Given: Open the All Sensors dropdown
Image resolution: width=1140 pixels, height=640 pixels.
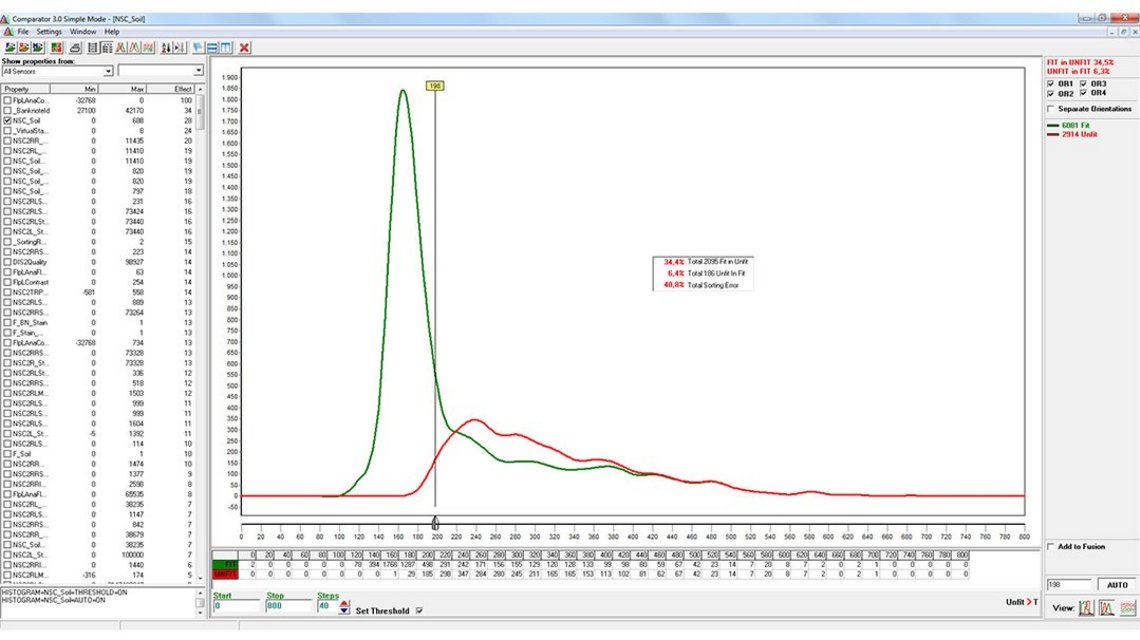Looking at the screenshot, I should [x=109, y=71].
